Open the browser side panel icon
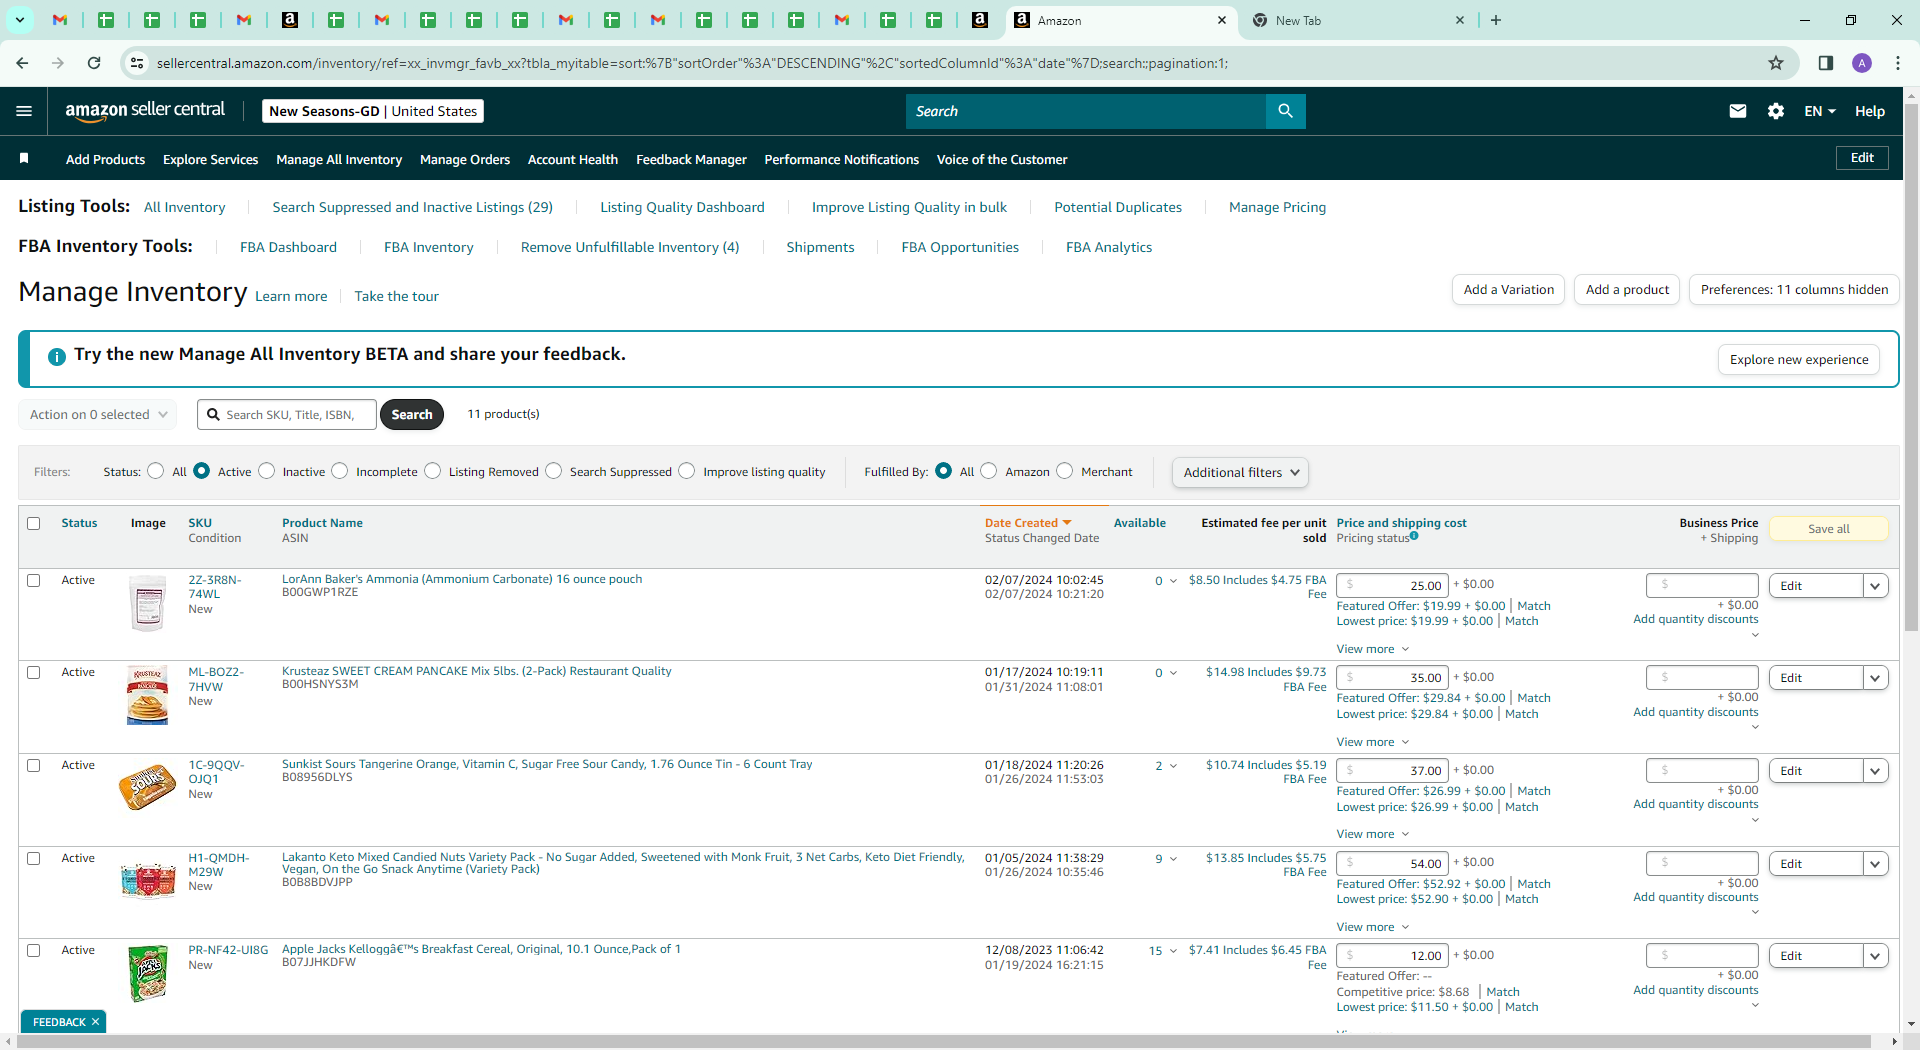1920x1050 pixels. (x=1826, y=63)
